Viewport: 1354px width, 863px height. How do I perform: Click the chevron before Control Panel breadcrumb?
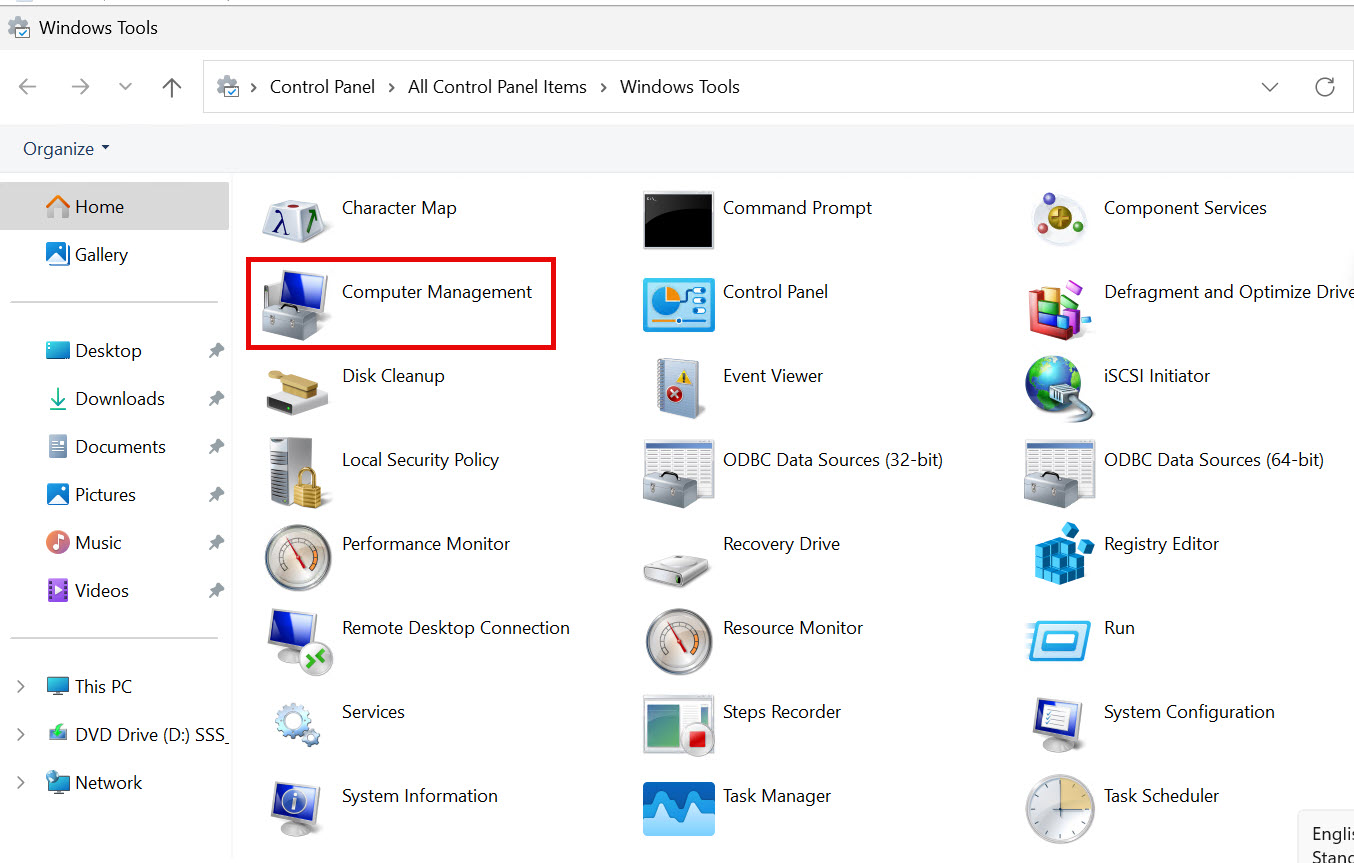click(x=254, y=87)
